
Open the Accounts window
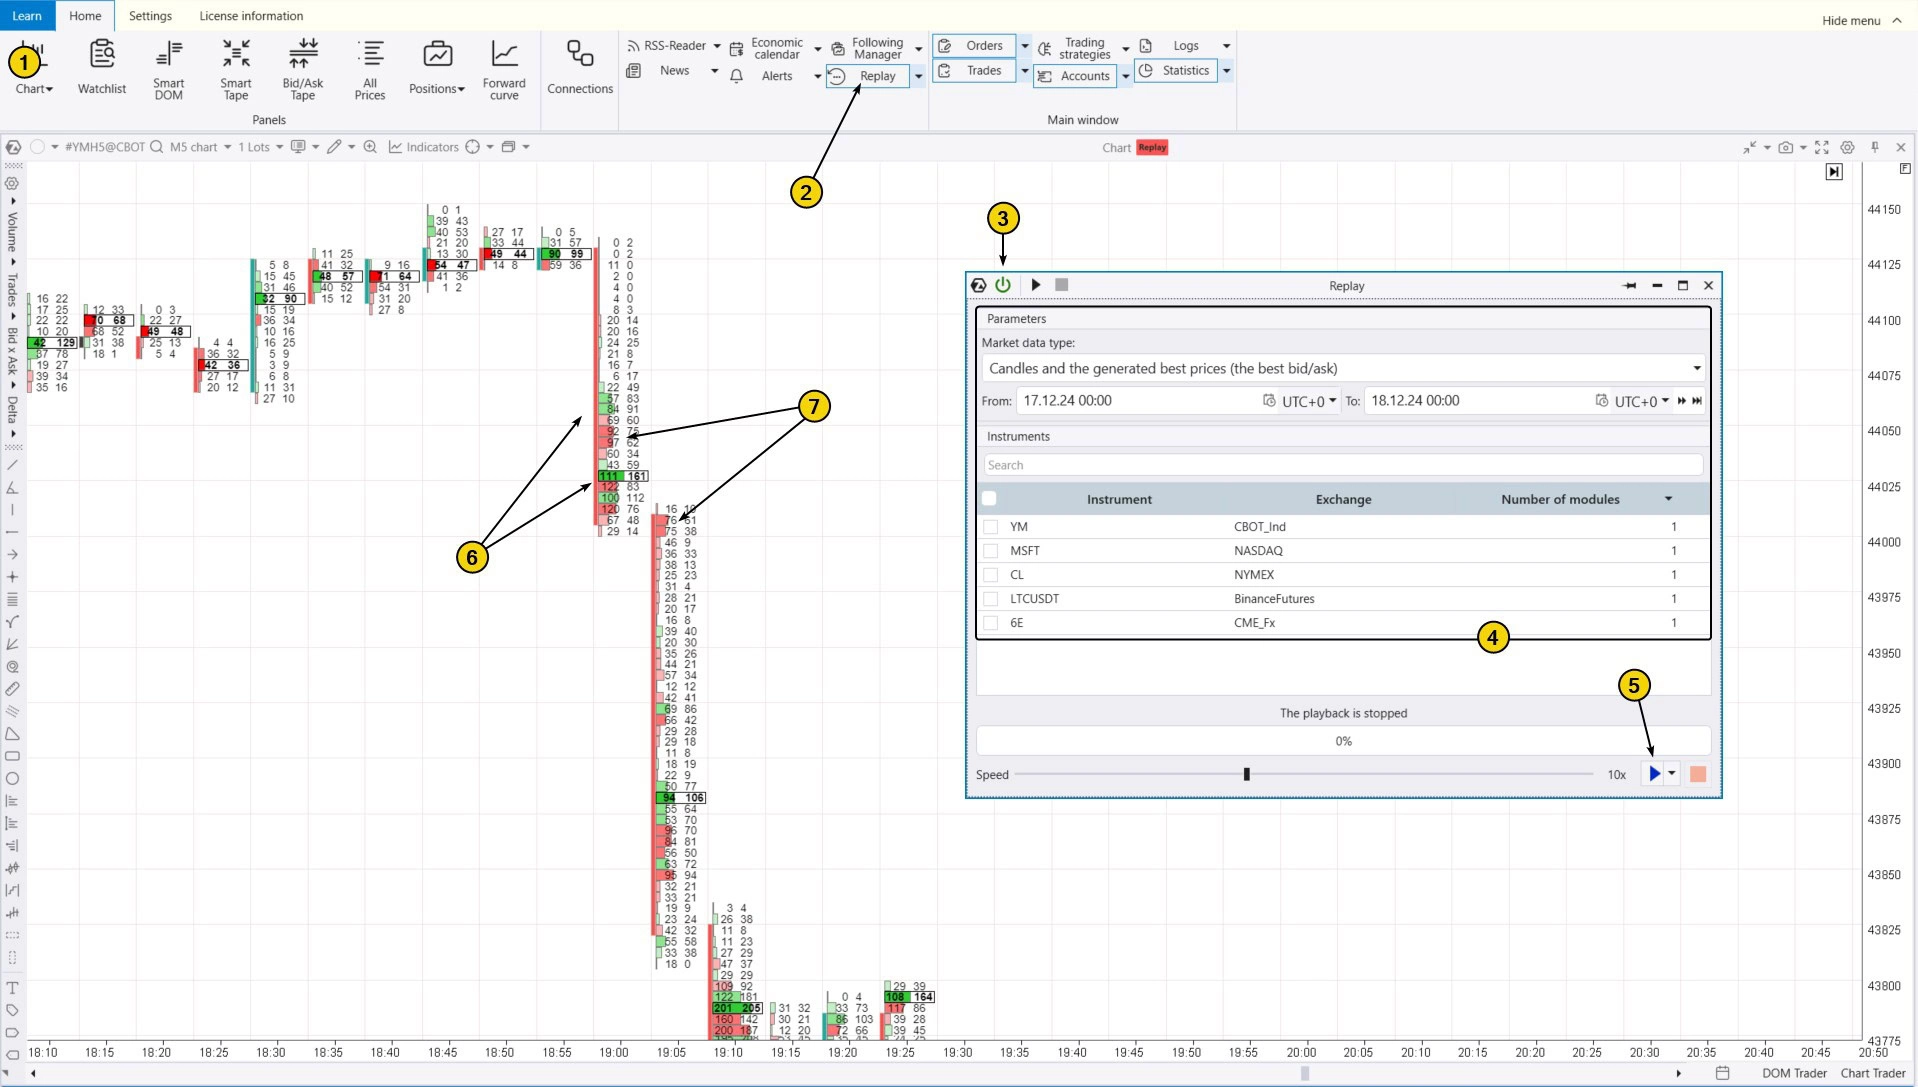click(1074, 76)
